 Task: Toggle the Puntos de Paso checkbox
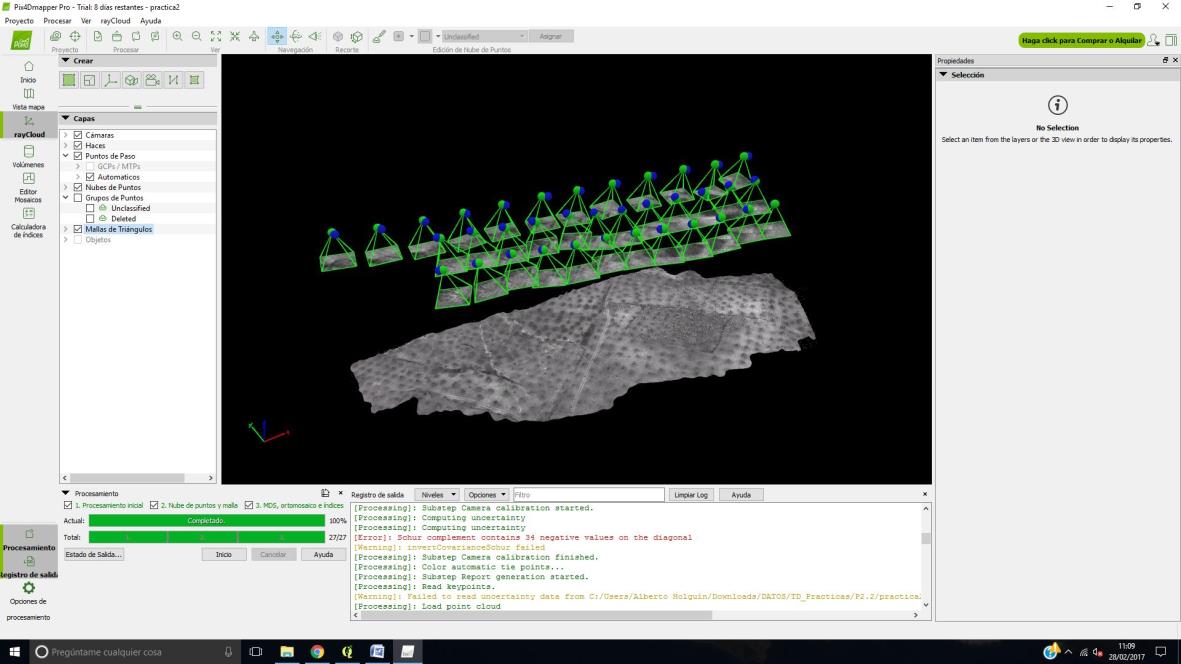coord(78,156)
